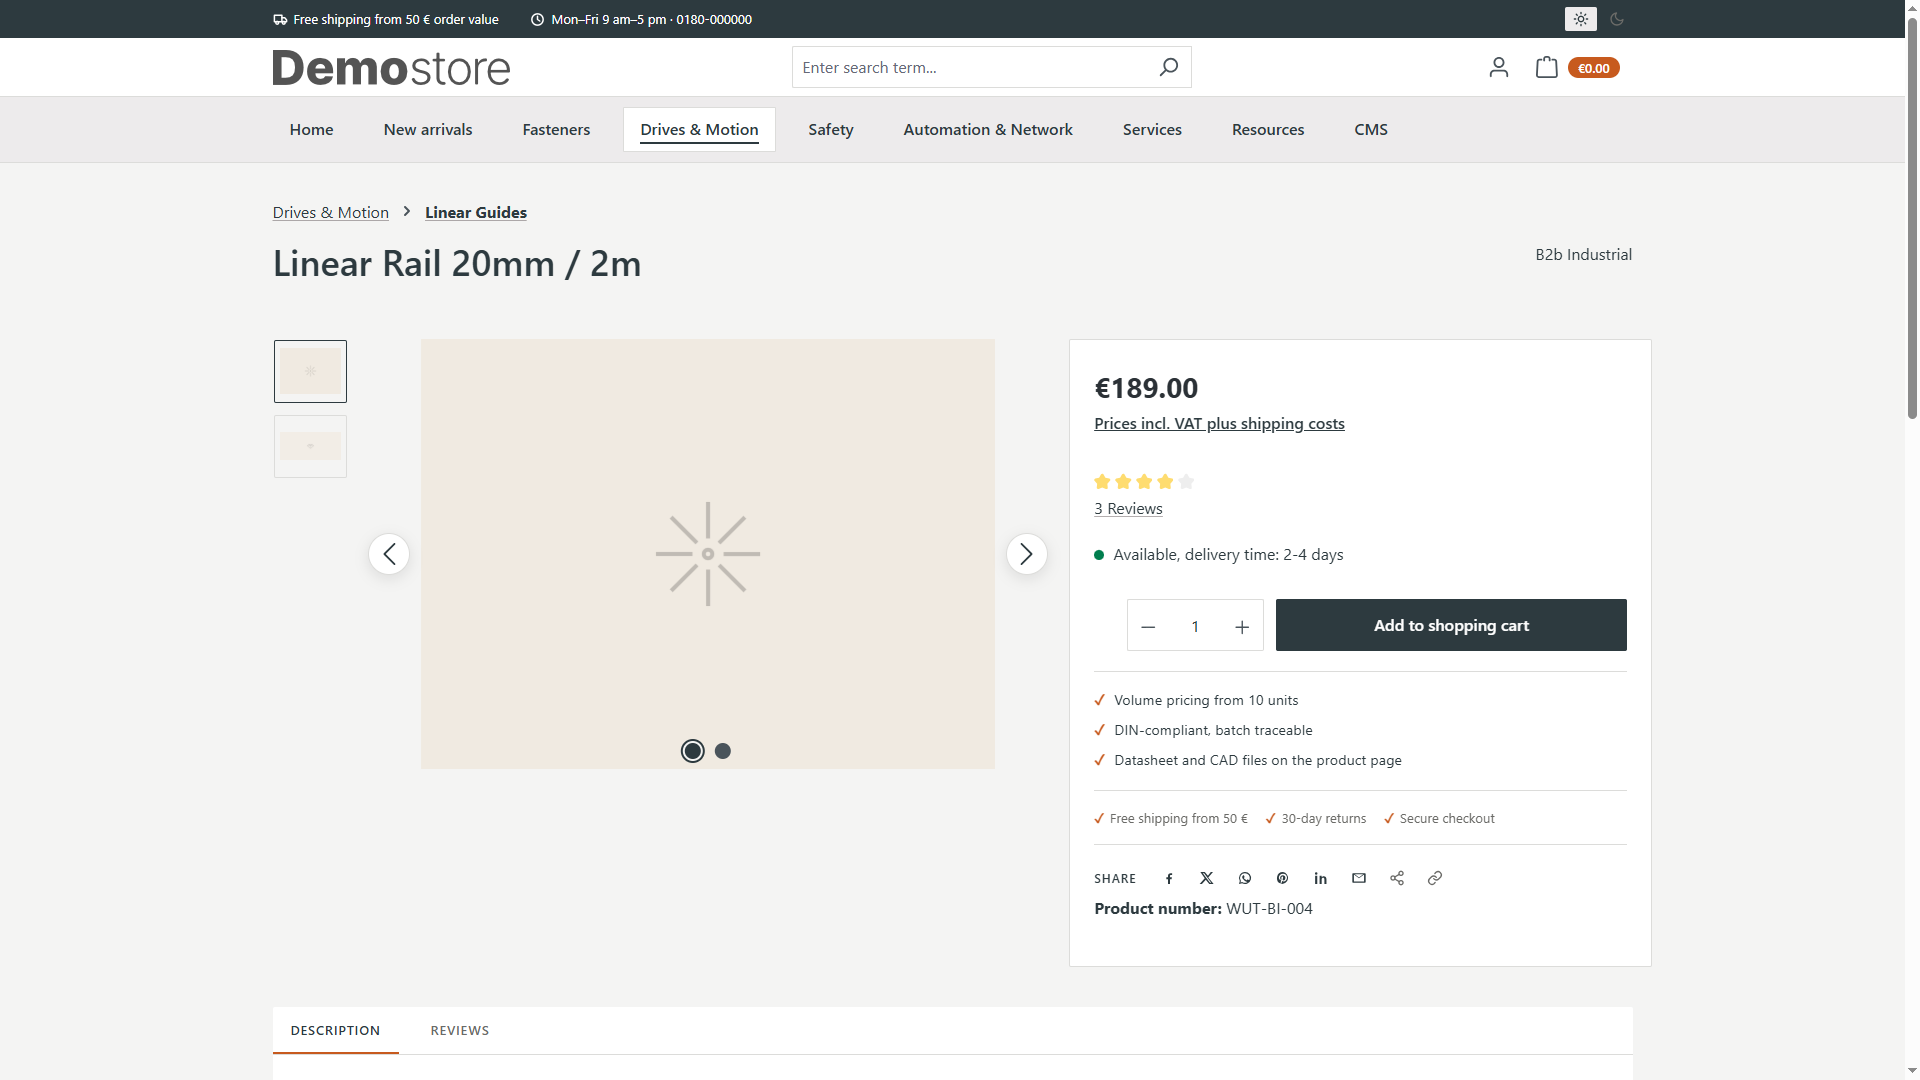
Task: Open the Reviews tab
Action: (x=460, y=1030)
